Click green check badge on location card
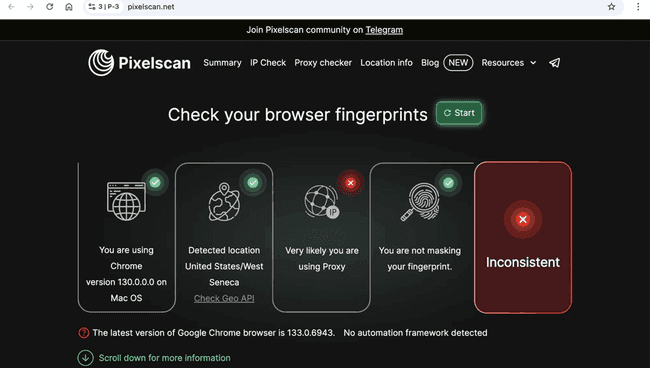The image size is (650, 368). [x=253, y=182]
